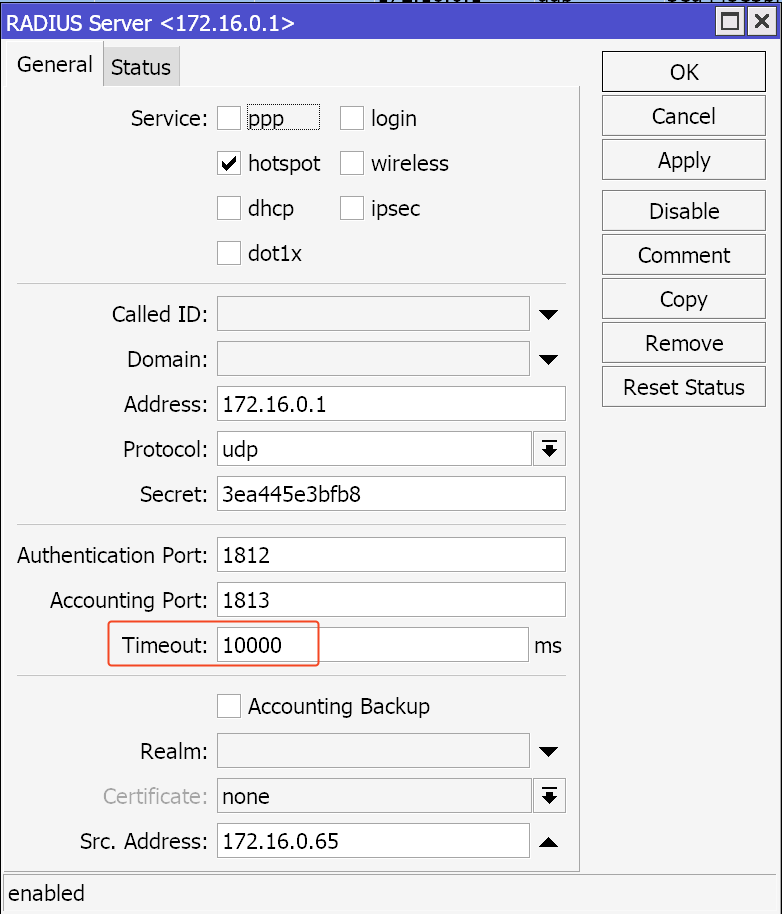
Task: Click the Comment button
Action: (684, 255)
